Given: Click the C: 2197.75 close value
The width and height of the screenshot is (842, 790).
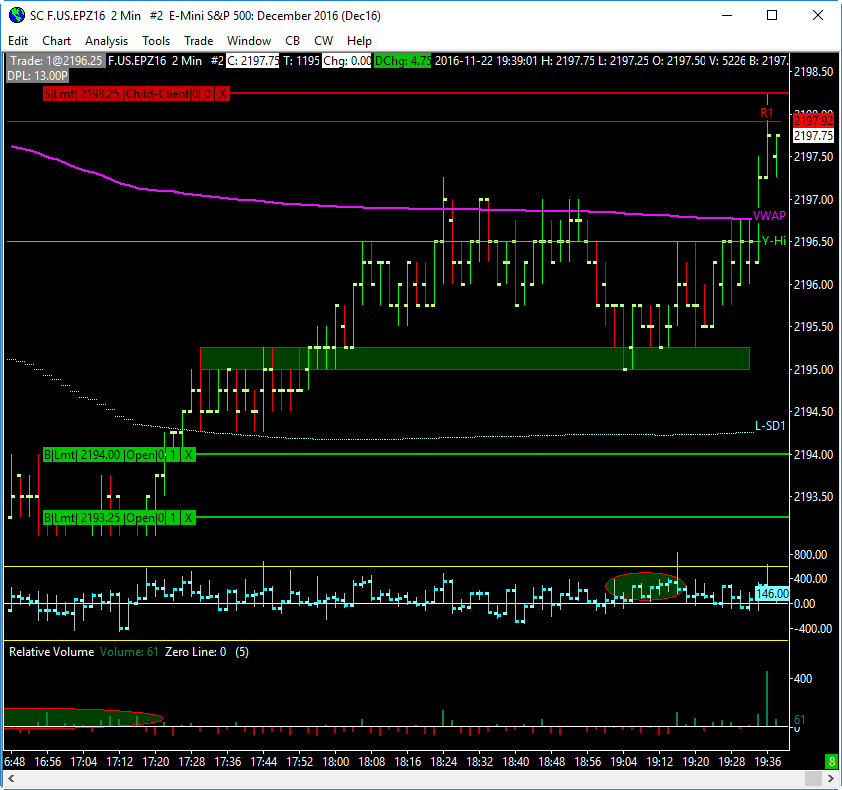Looking at the screenshot, I should pyautogui.click(x=253, y=61).
